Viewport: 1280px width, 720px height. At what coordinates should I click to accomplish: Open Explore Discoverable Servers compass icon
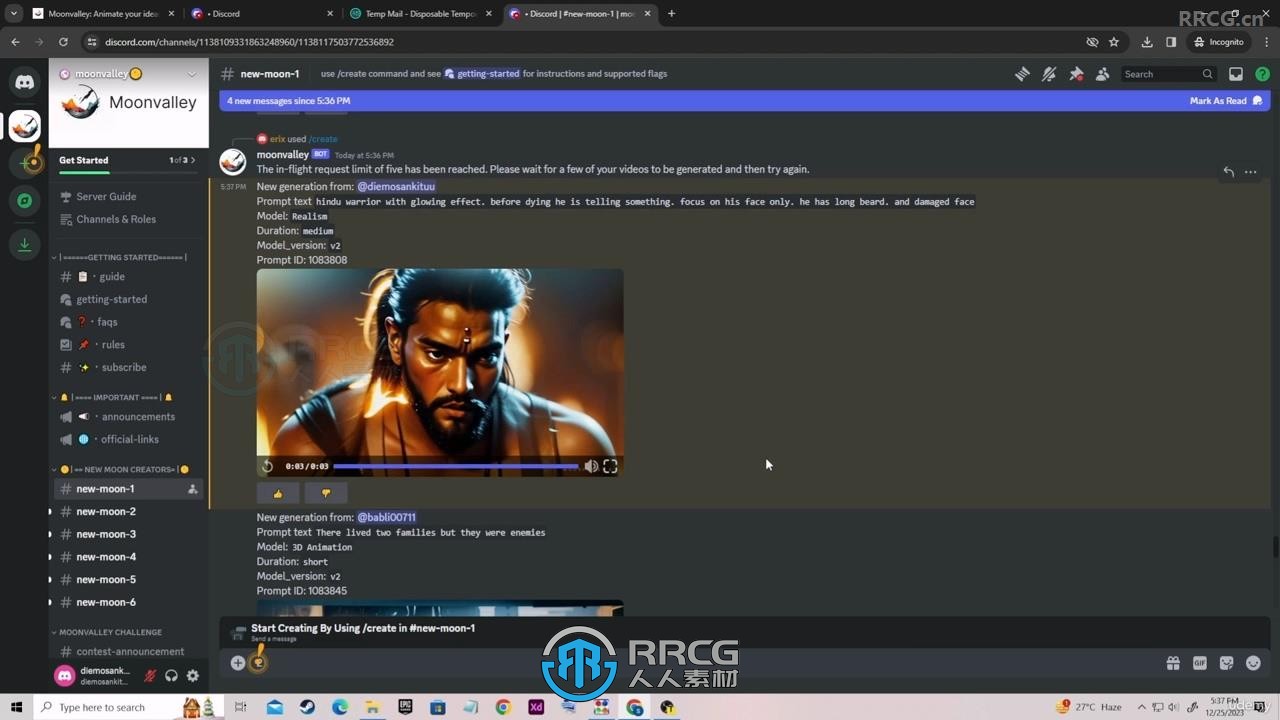[24, 201]
